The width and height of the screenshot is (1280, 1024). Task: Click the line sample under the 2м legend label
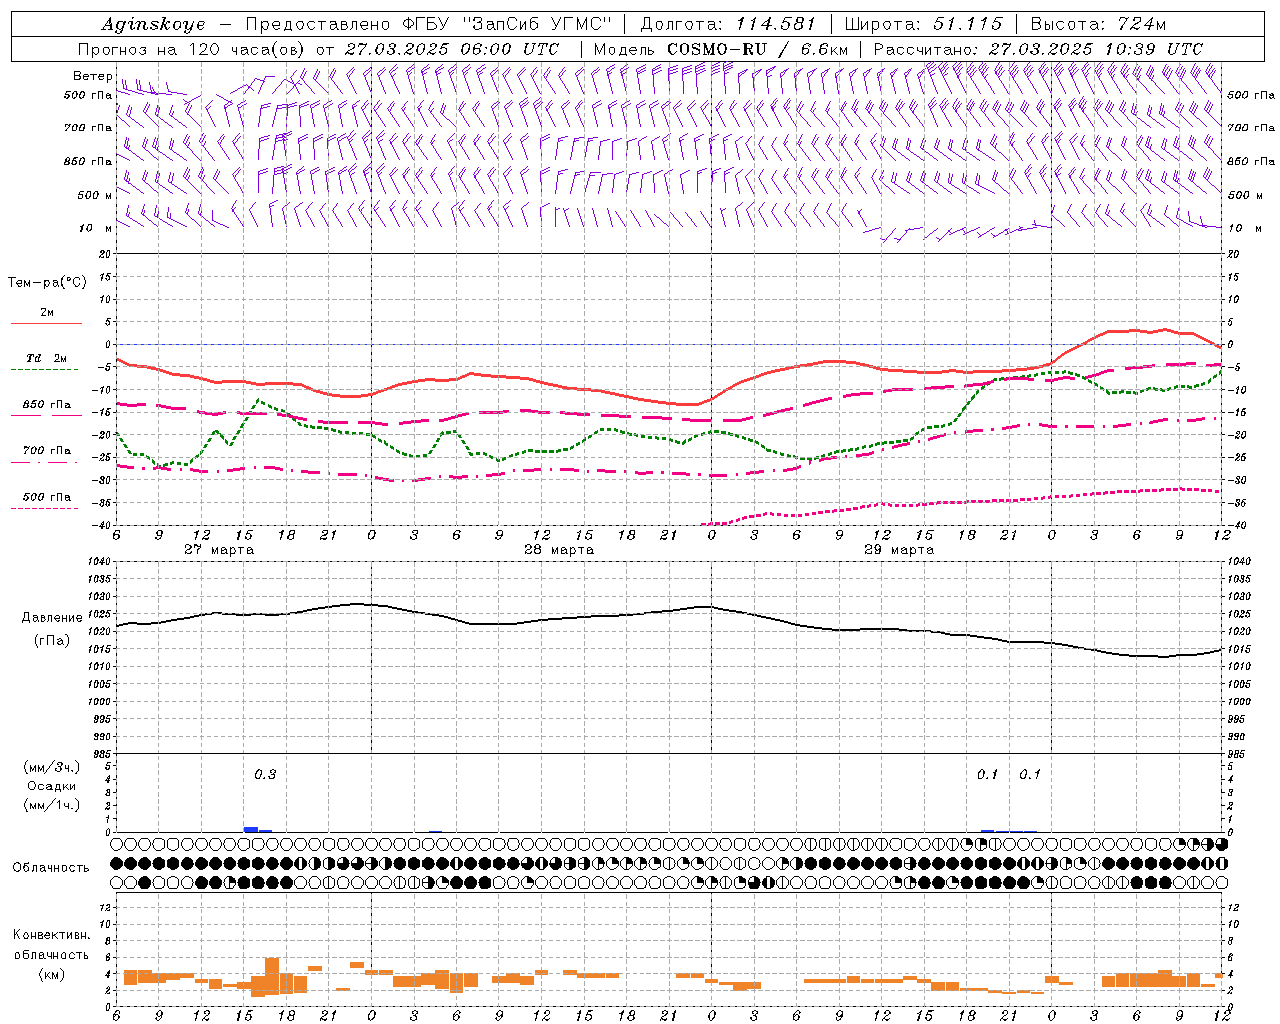(46, 324)
